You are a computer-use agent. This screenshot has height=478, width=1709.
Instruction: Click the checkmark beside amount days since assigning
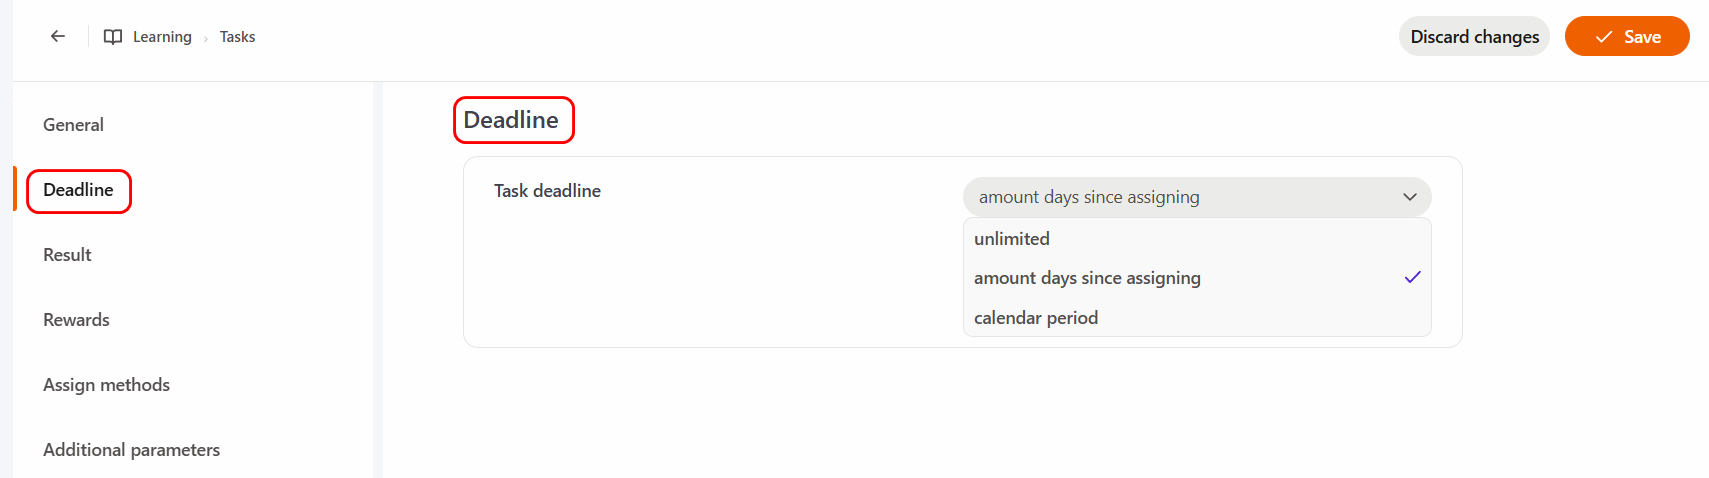[x=1412, y=277]
